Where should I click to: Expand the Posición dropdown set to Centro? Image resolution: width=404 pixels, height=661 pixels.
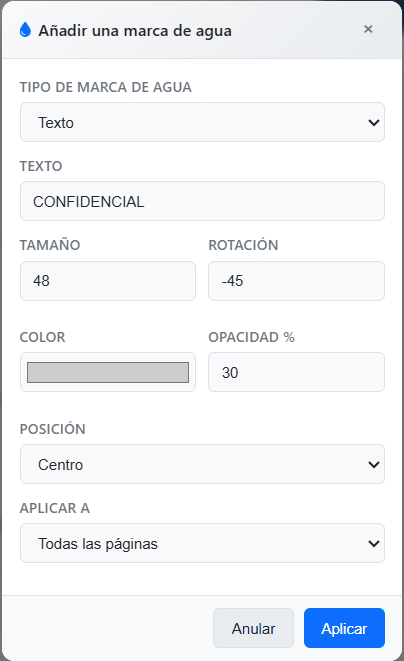[202, 464]
